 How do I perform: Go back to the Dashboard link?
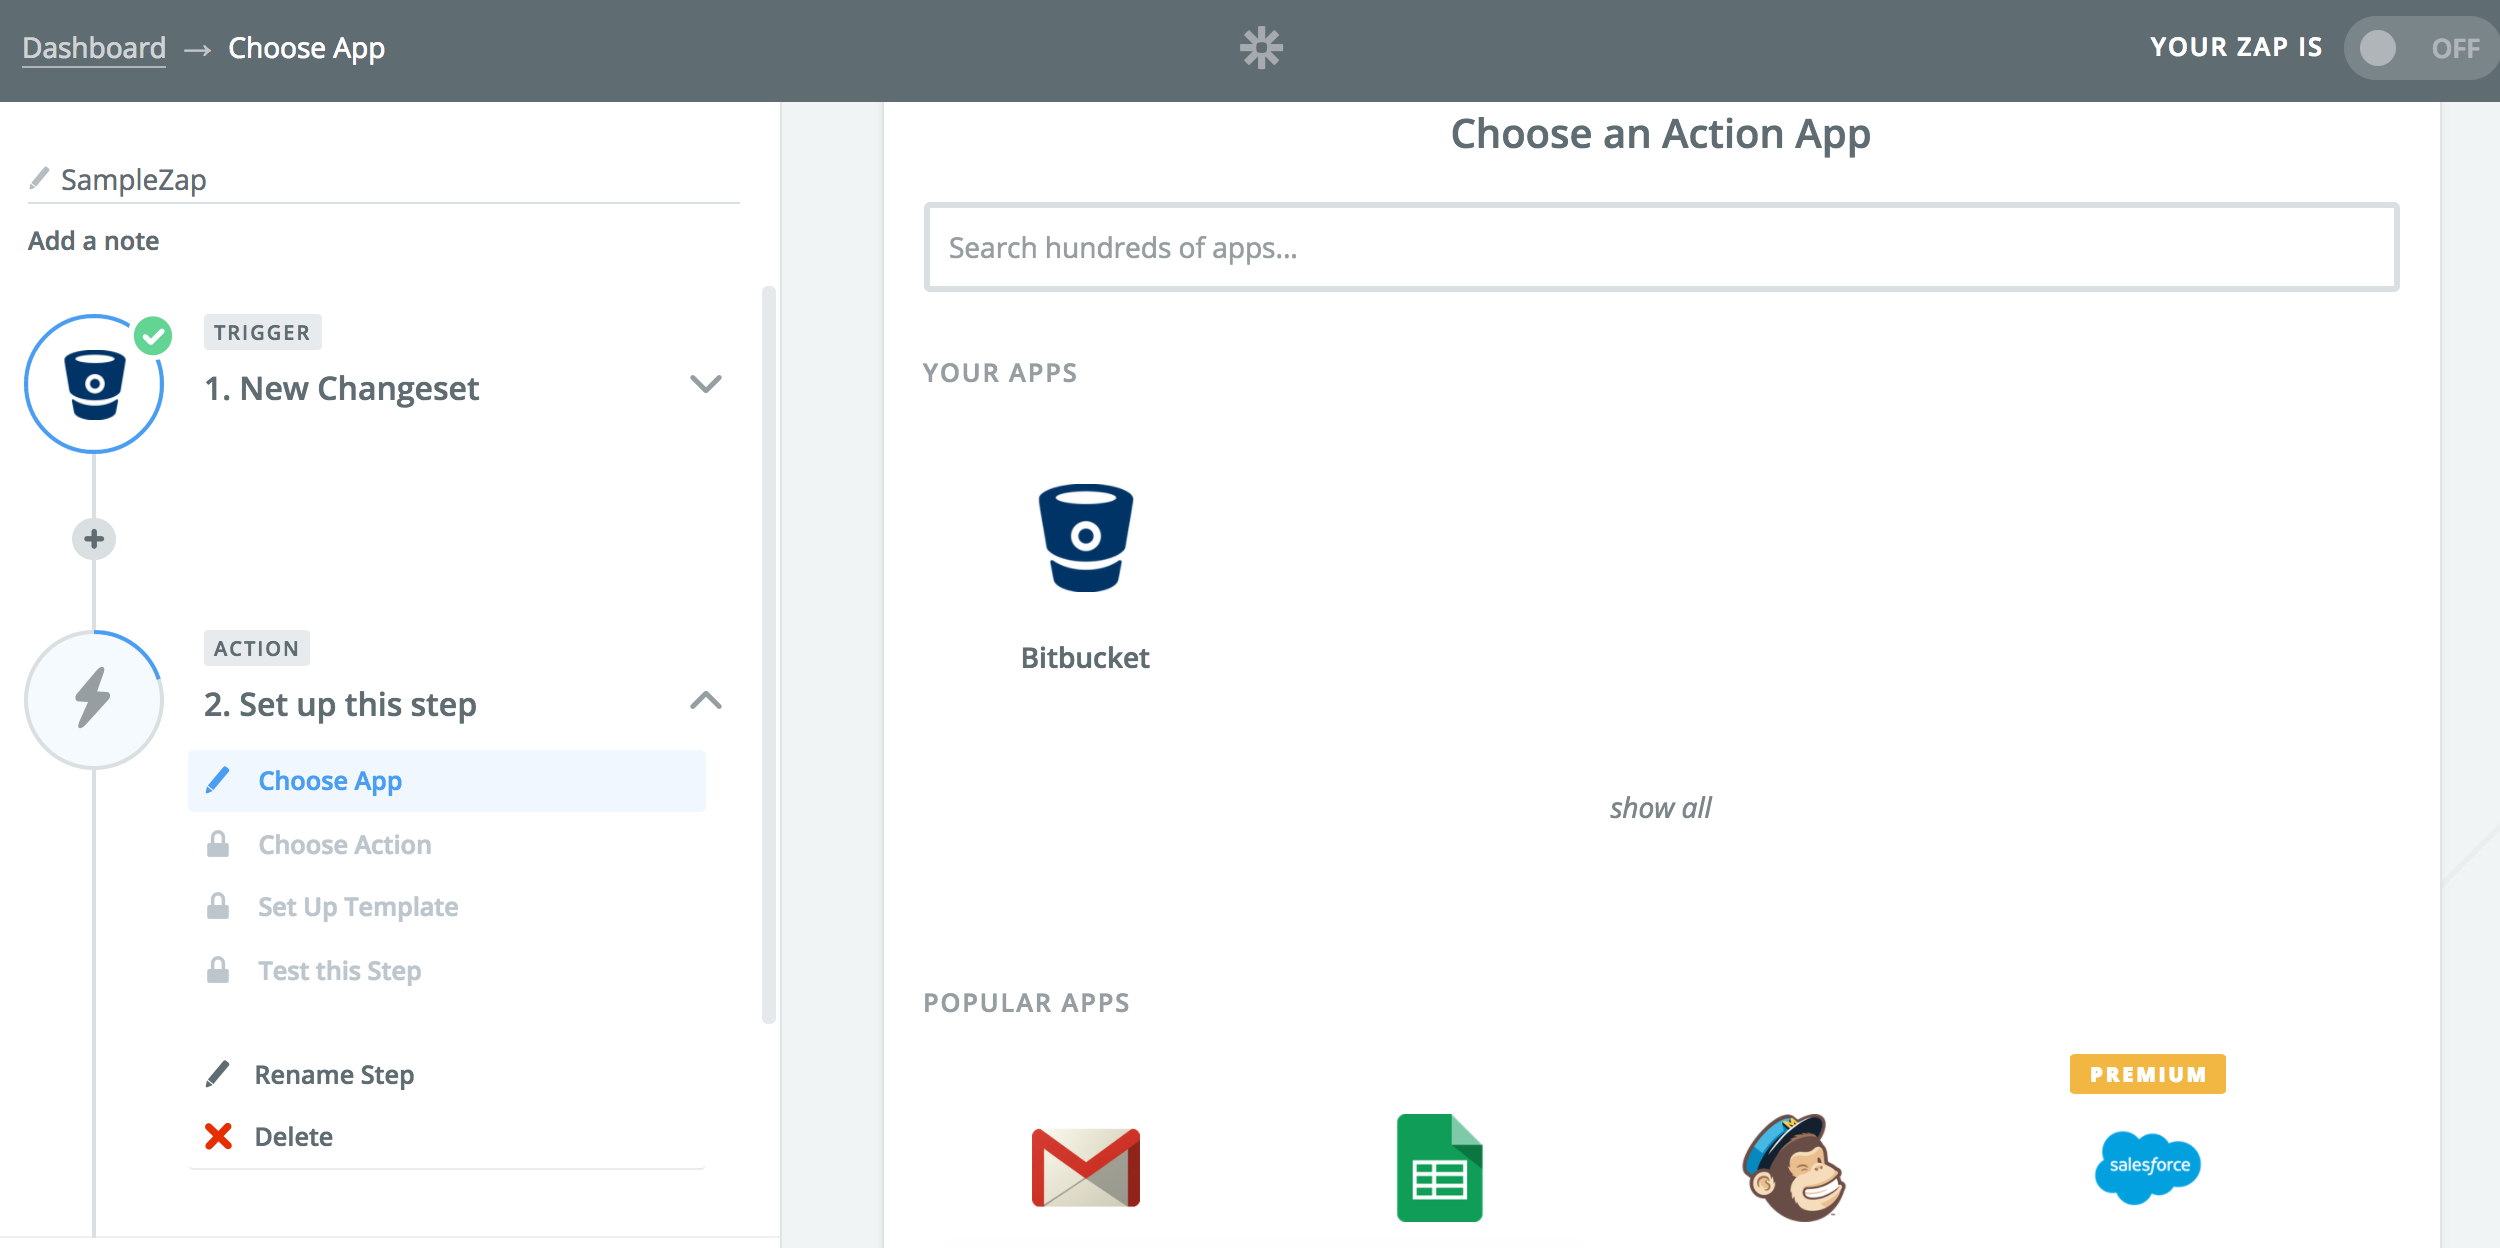point(94,48)
